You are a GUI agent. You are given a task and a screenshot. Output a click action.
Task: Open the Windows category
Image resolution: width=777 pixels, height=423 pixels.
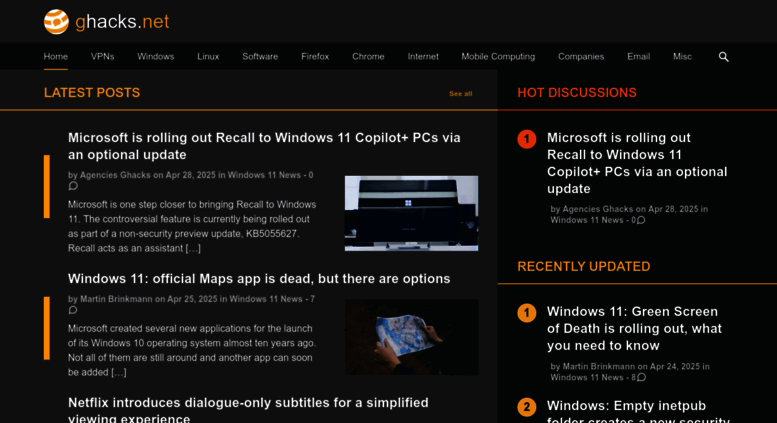[156, 56]
